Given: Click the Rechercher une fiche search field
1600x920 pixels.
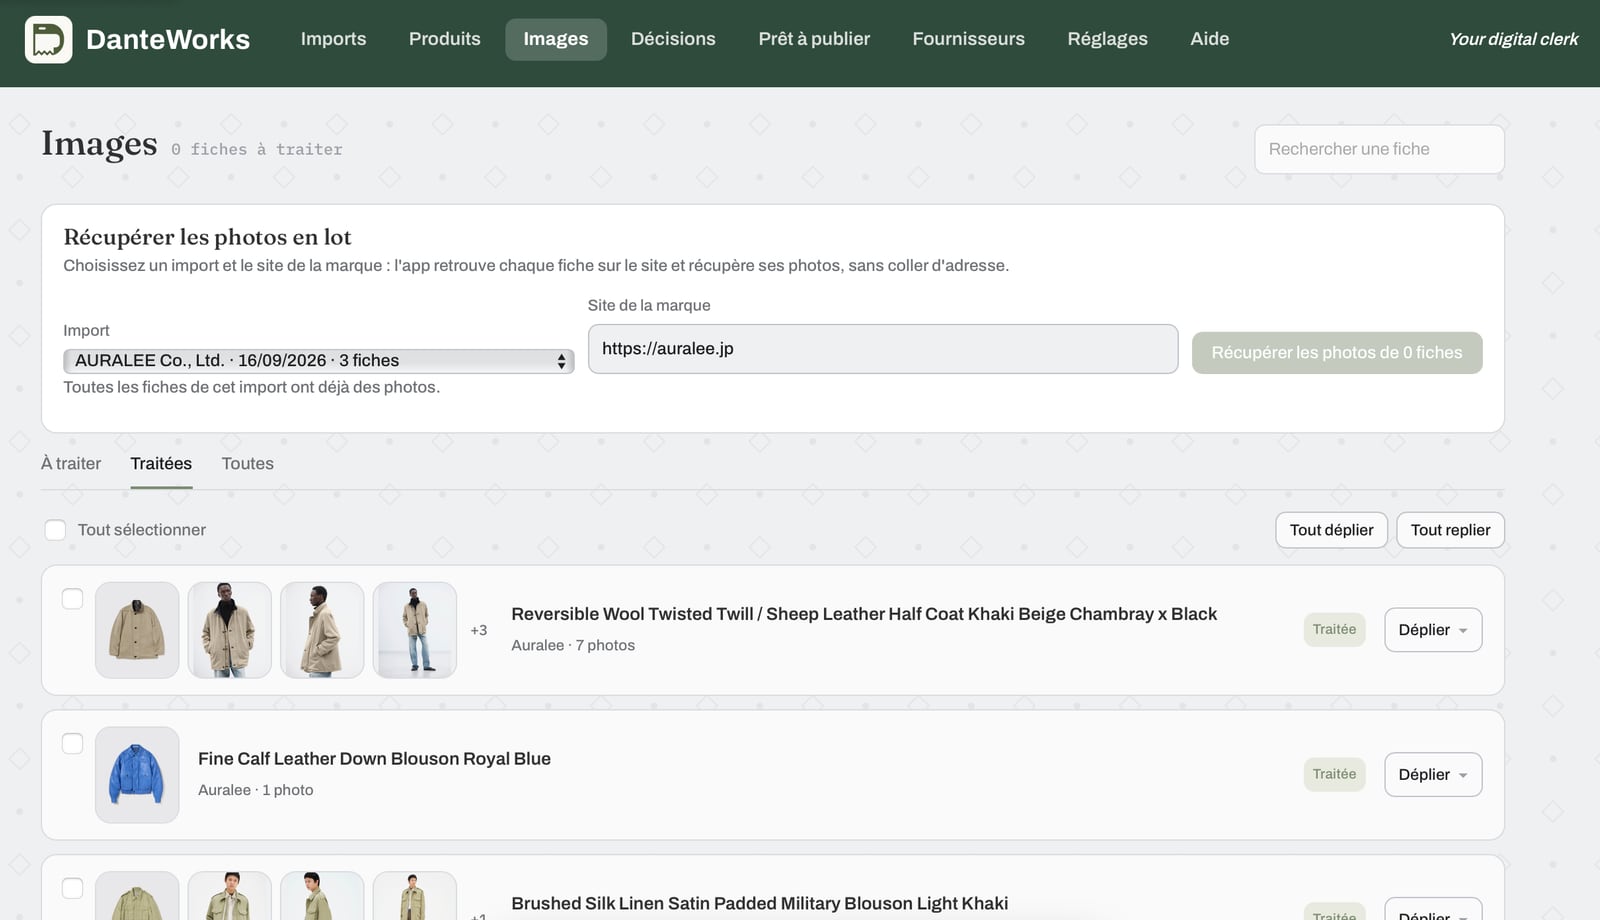Looking at the screenshot, I should (1379, 149).
